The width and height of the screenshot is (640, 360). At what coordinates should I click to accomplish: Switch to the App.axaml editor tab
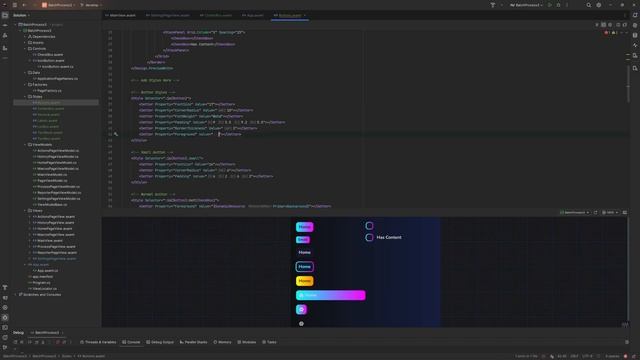pyautogui.click(x=253, y=15)
